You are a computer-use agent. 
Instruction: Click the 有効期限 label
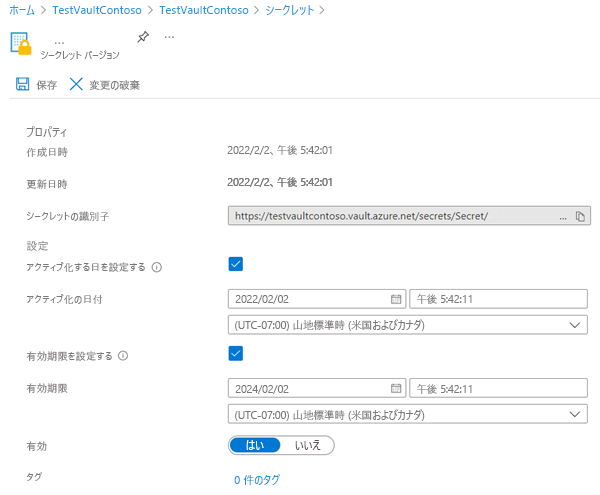(x=47, y=389)
